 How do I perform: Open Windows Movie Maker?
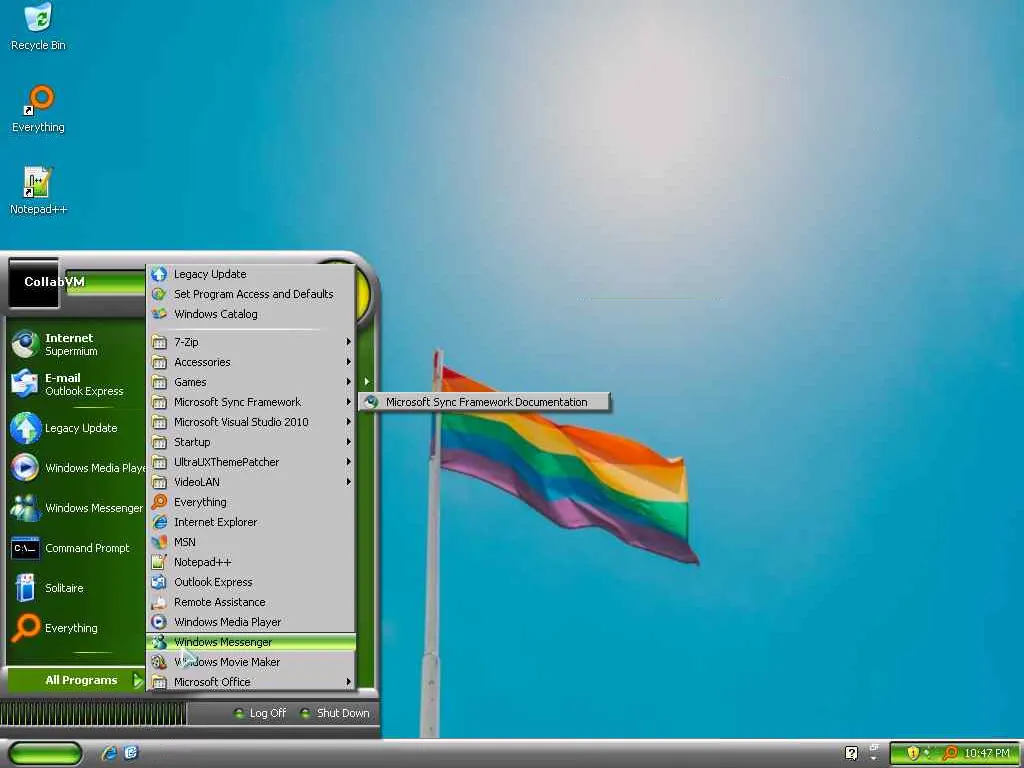pos(251,662)
